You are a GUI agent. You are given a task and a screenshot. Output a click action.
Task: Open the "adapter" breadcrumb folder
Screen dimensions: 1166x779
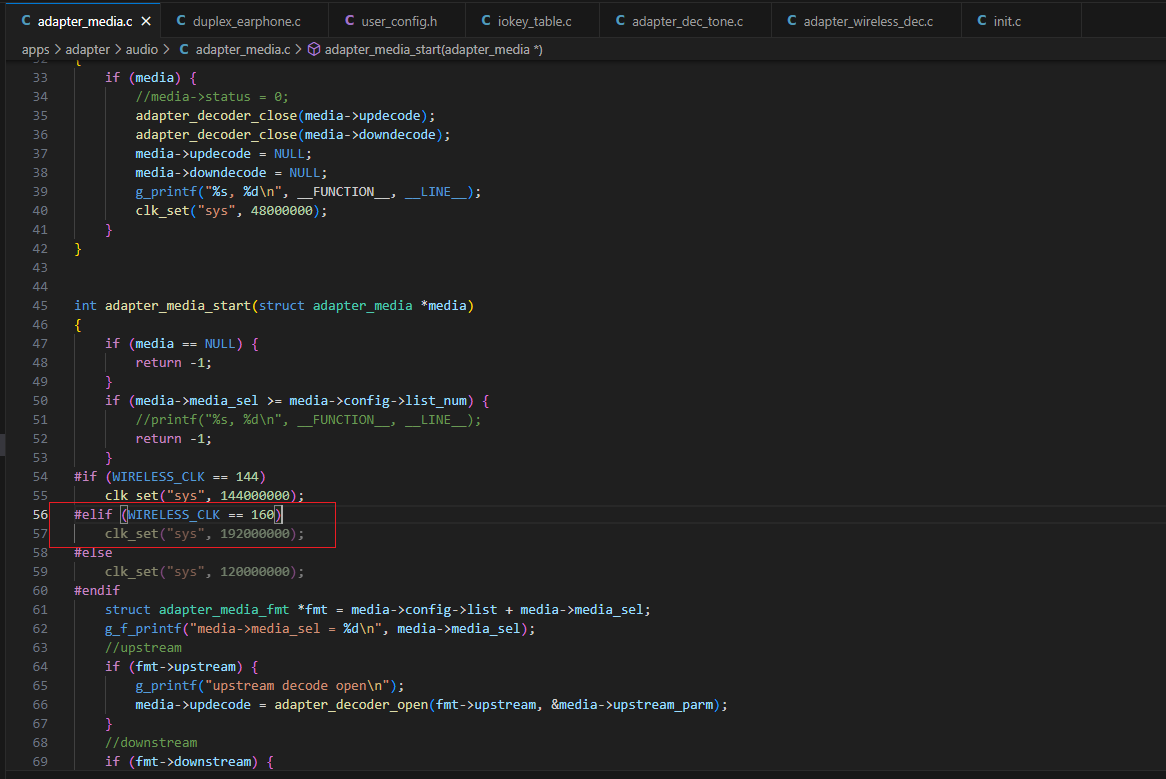tap(88, 49)
